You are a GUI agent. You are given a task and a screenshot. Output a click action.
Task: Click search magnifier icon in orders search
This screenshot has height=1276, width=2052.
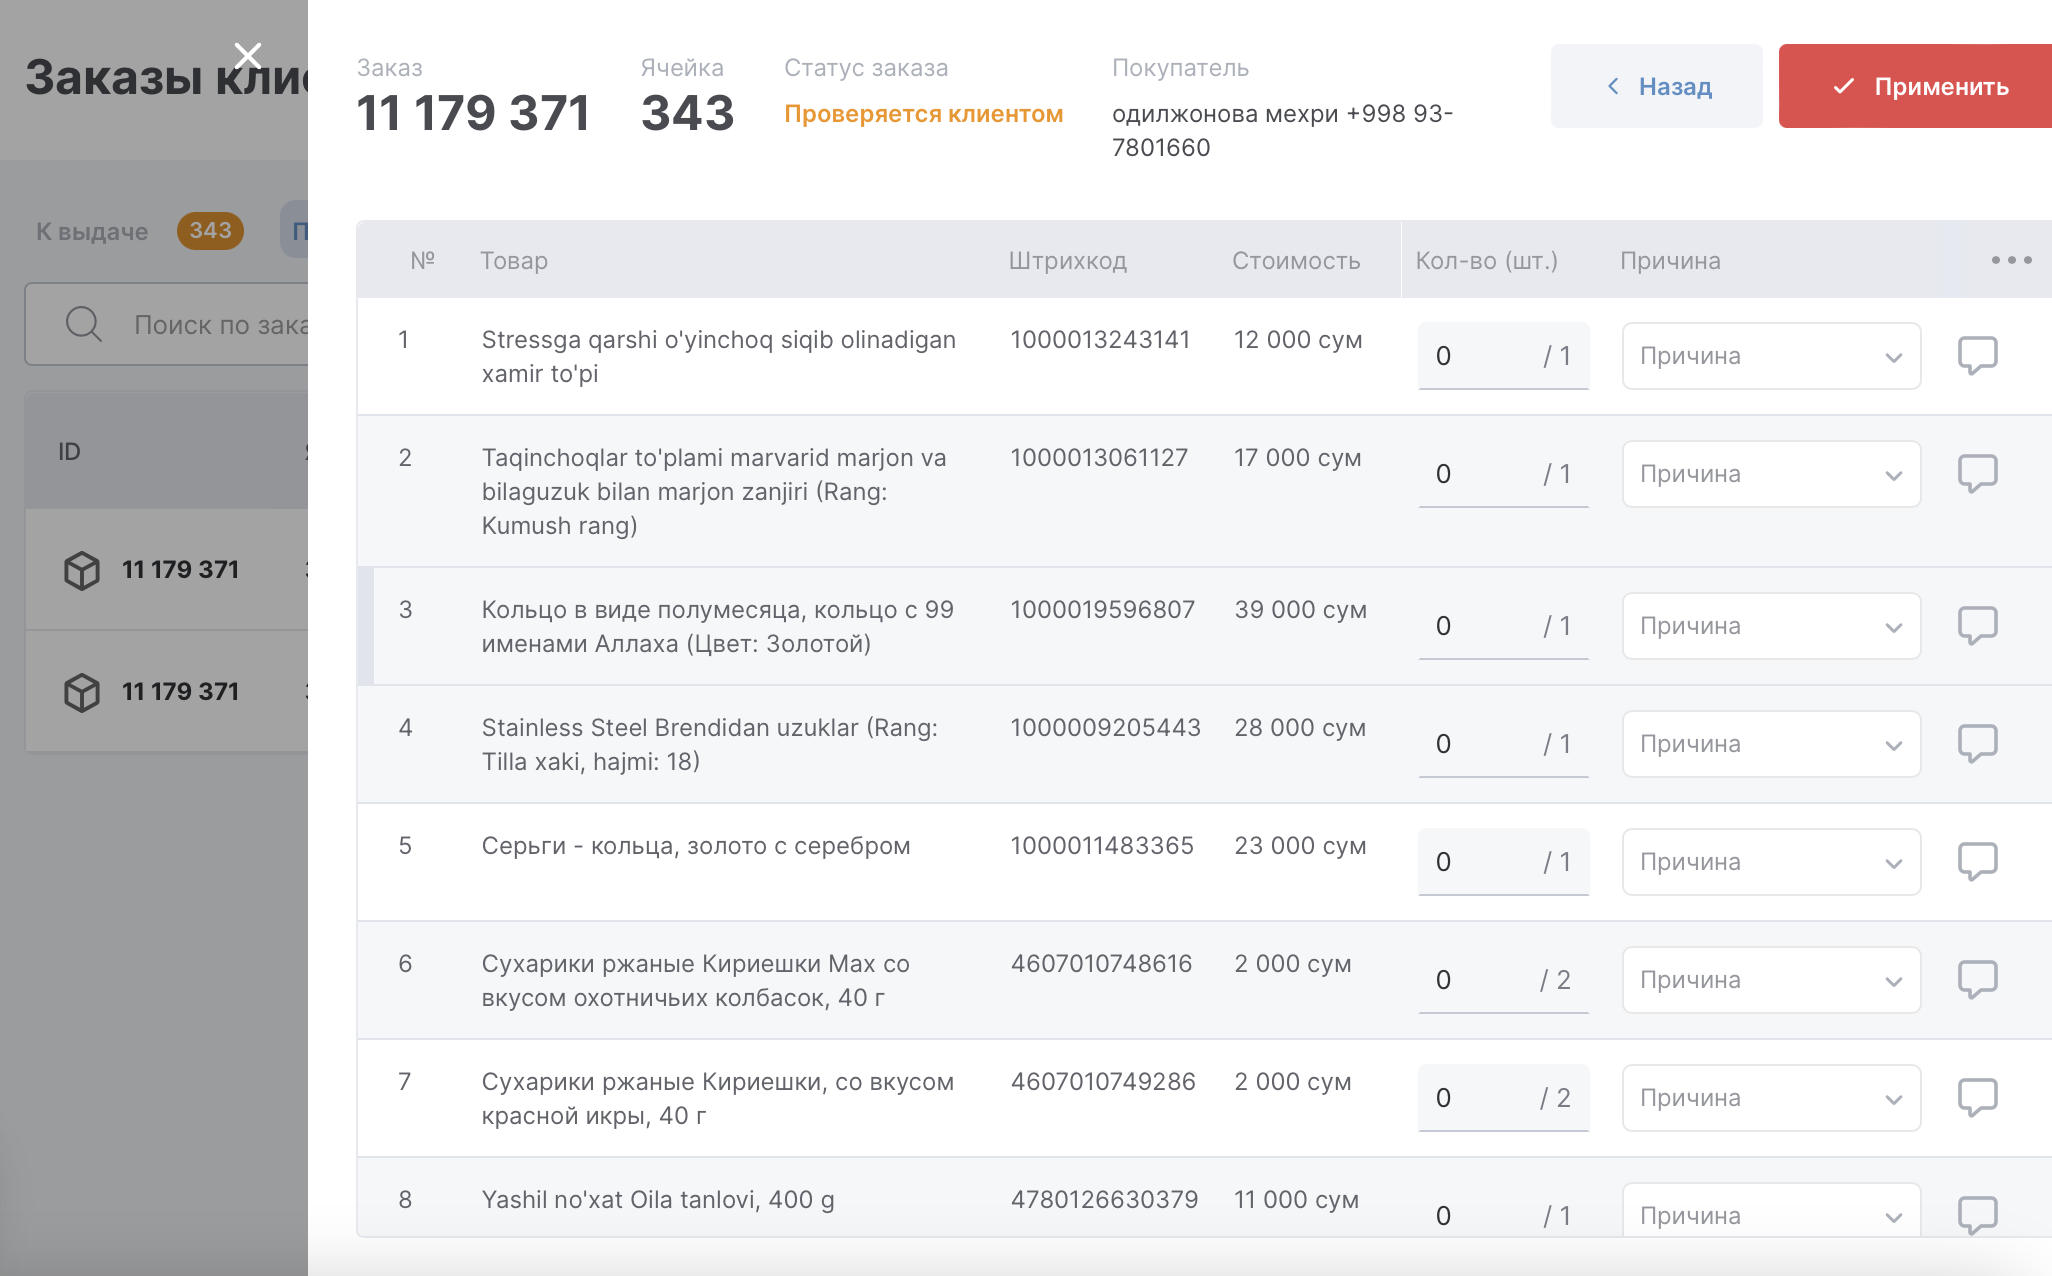83,324
